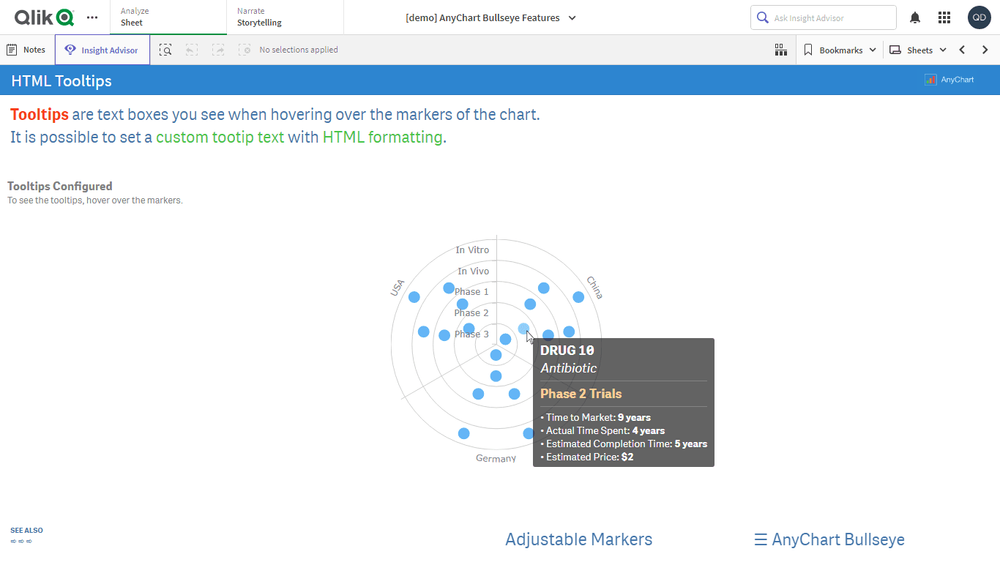
Task: Expand the Bookmarks dropdown
Action: pyautogui.click(x=840, y=50)
